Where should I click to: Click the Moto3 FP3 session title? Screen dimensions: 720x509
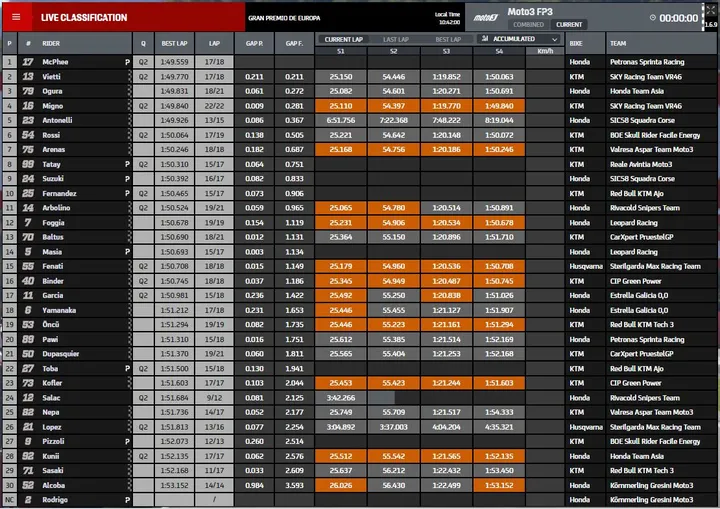[530, 12]
